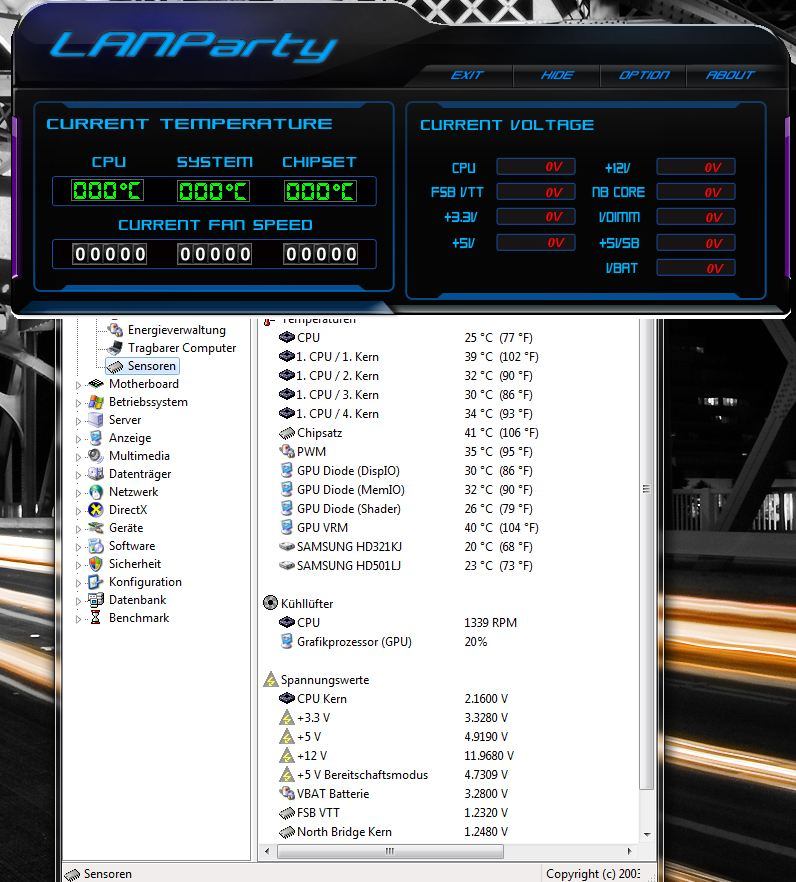The width and height of the screenshot is (796, 882).
Task: Select the Tragbarer Computer laptop icon
Action: (x=115, y=348)
